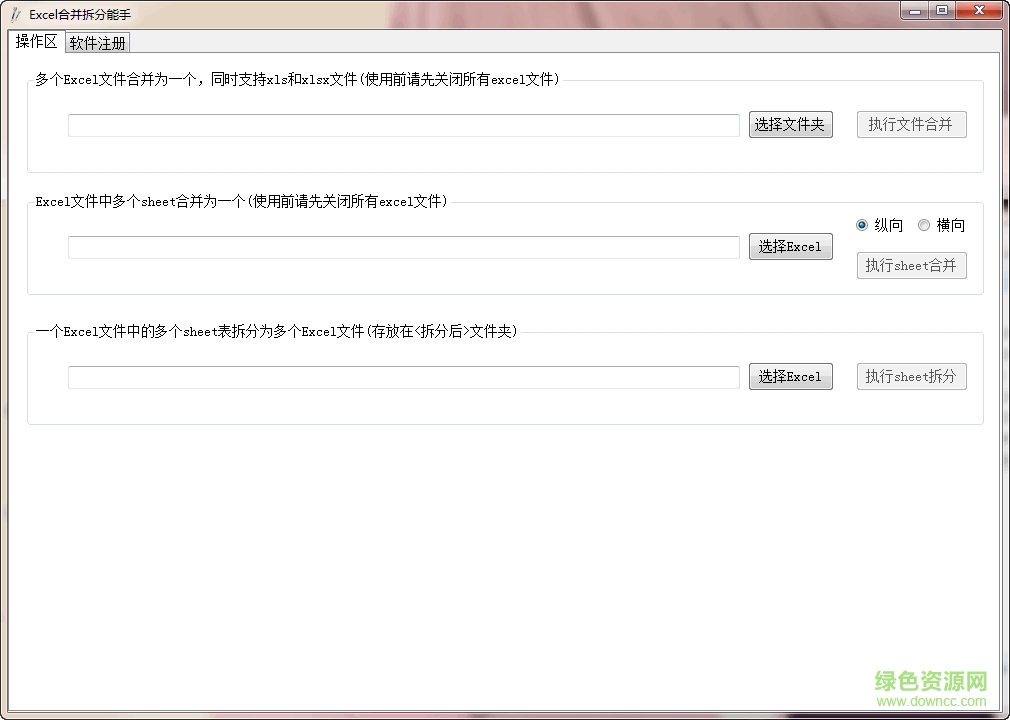Switch to the 操作区 tab
The image size is (1010, 720).
coord(36,41)
